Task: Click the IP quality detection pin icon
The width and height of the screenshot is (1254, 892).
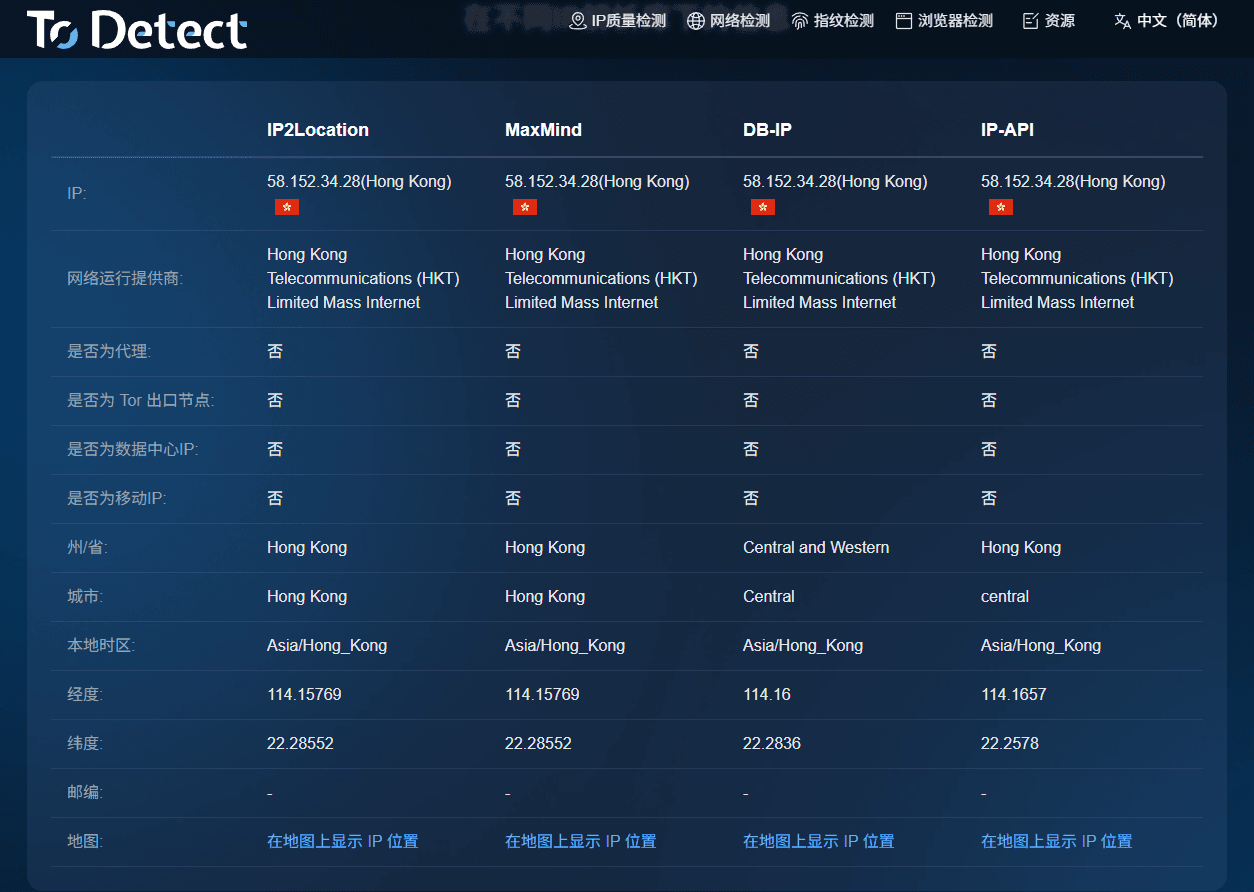Action: coord(577,21)
